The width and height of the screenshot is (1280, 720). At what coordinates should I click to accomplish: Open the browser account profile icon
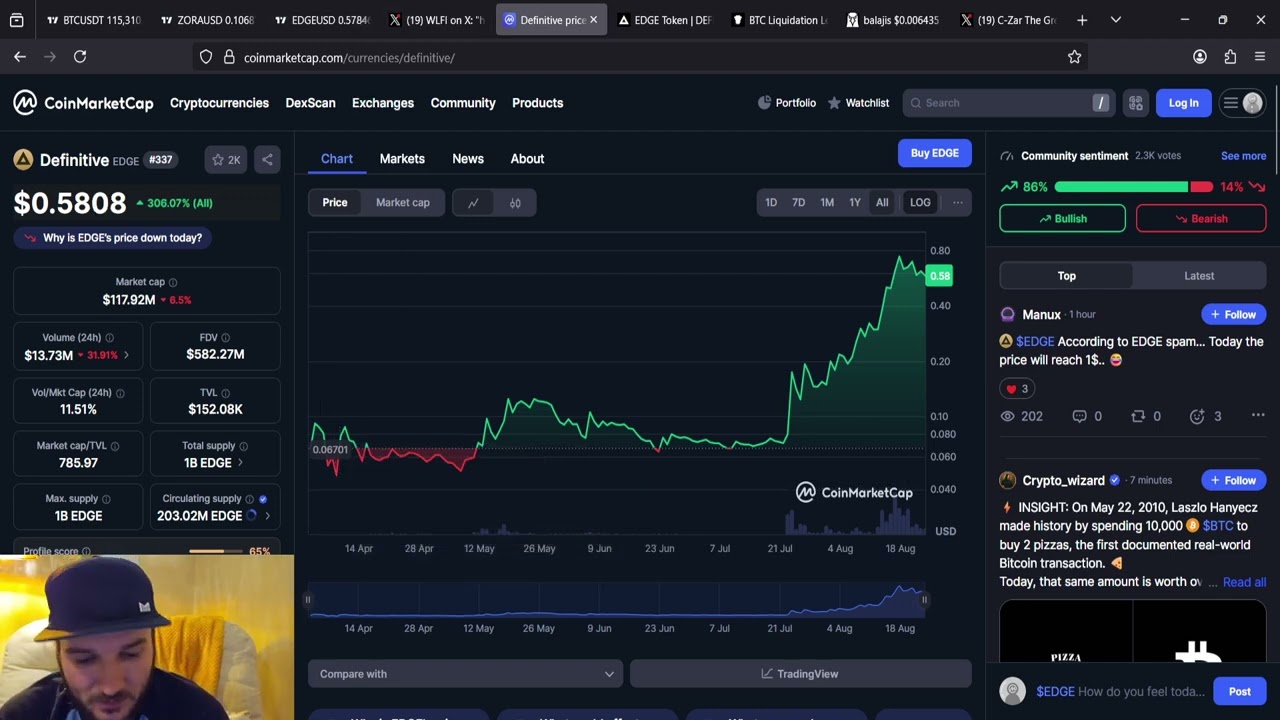pos(1200,57)
